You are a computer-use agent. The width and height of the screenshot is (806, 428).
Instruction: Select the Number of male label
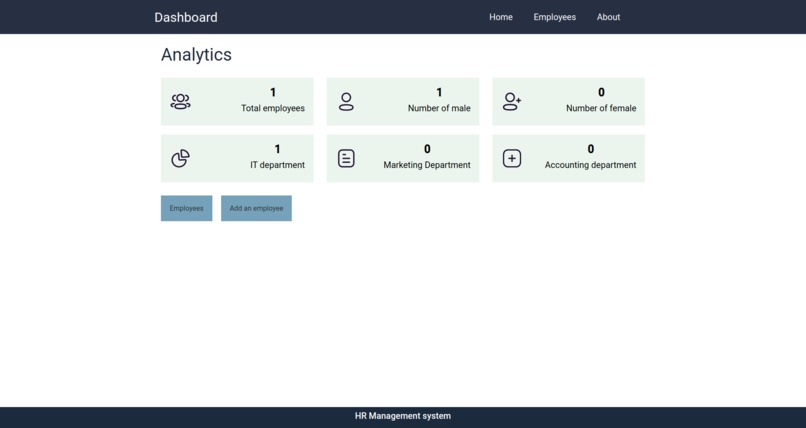coord(439,108)
